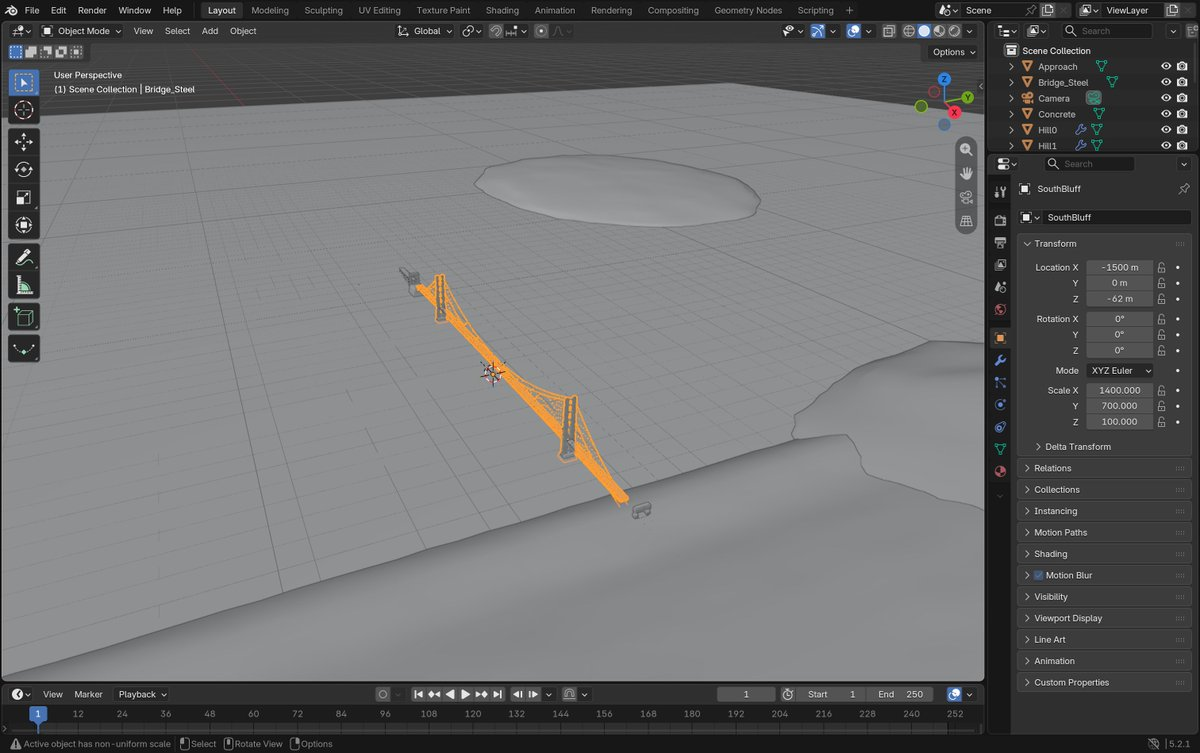This screenshot has height=753, width=1200.
Task: Open the timeline Marker menu
Action: tap(88, 694)
